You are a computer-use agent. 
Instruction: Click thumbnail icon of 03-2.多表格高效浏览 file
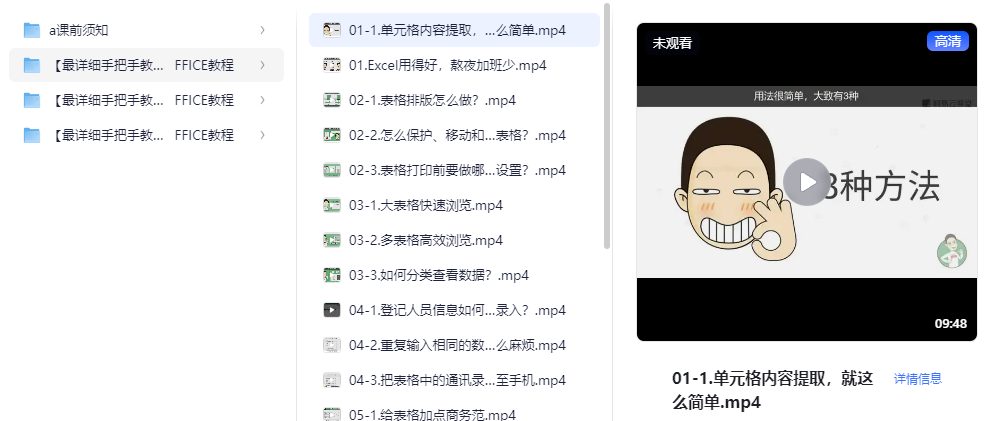(332, 240)
